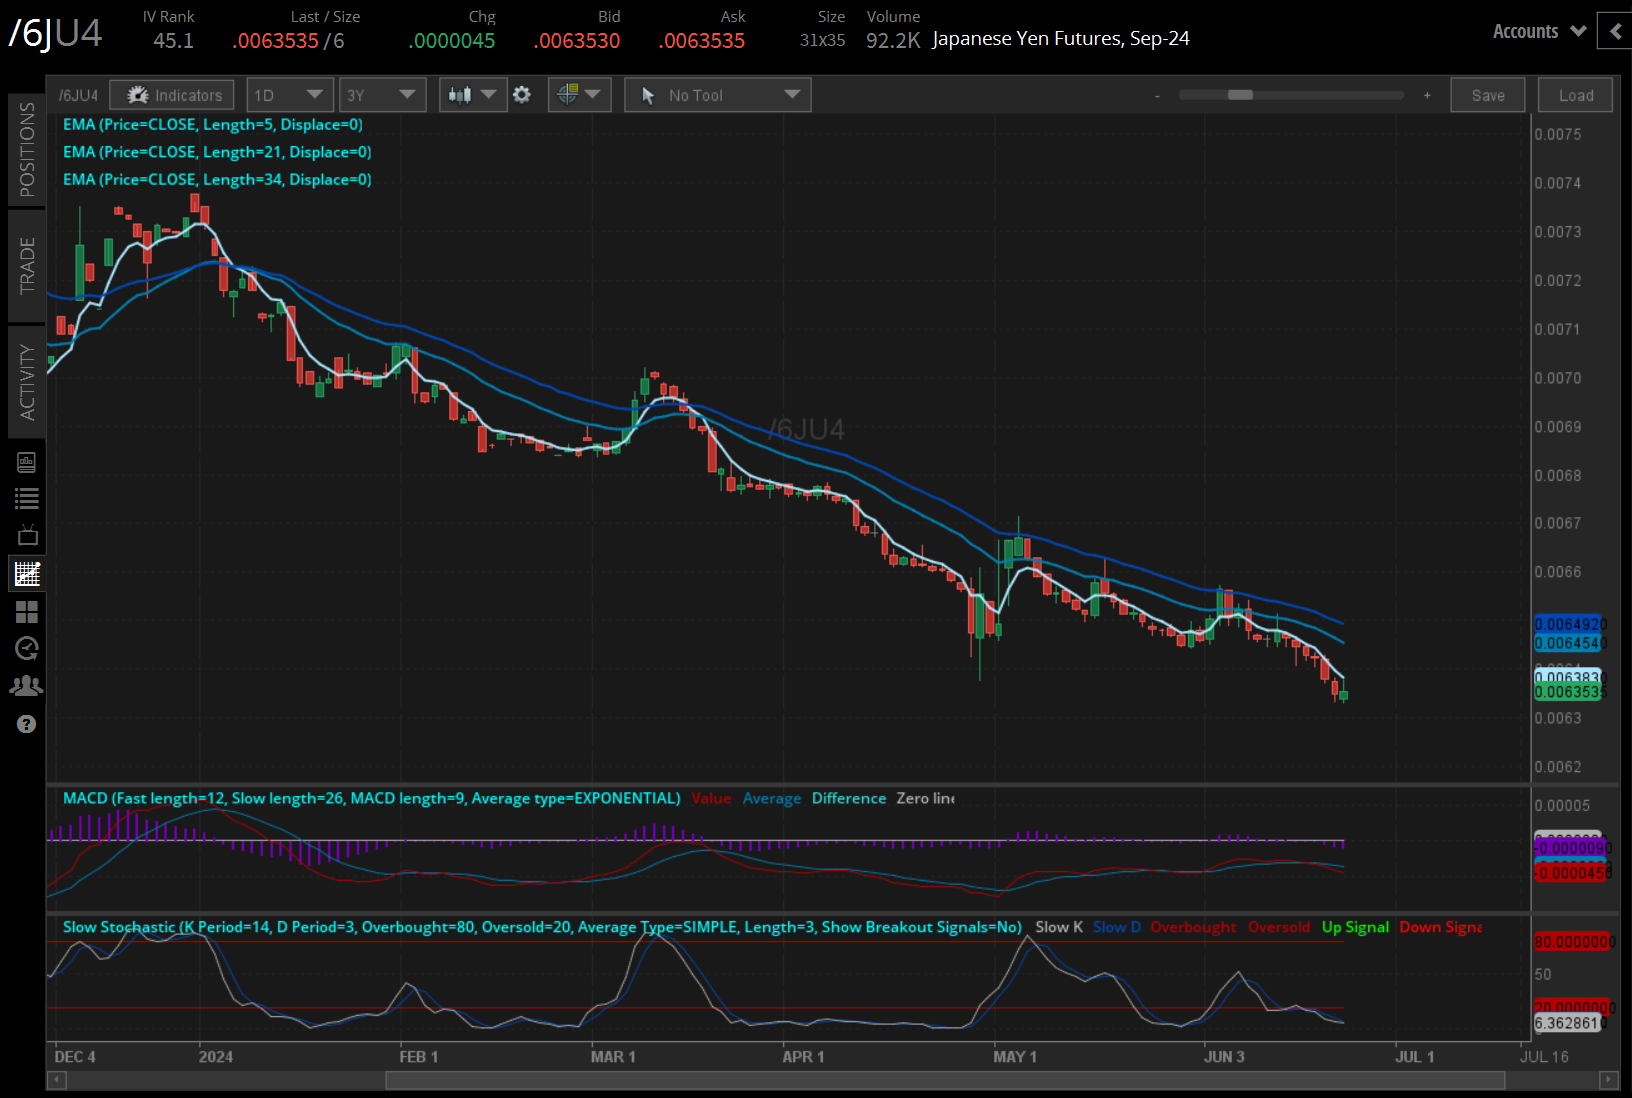Select the chart view sidebar icon
This screenshot has height=1098, width=1632.
[27, 574]
